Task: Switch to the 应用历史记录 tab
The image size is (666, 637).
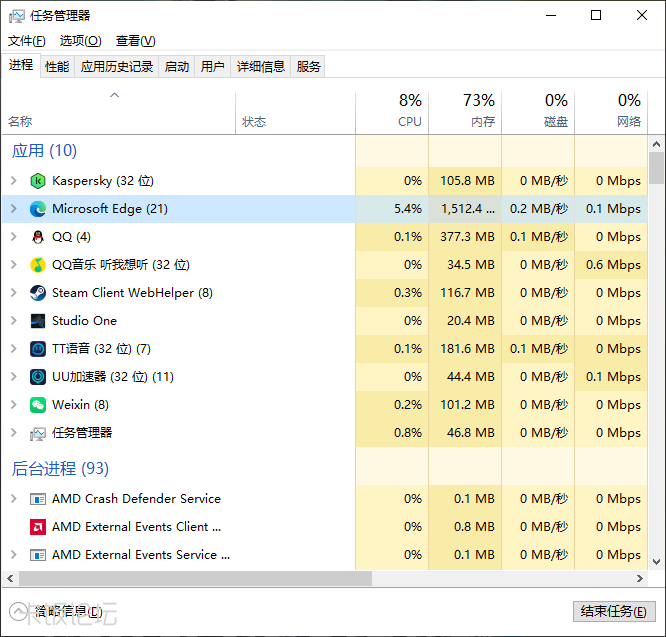Action: pyautogui.click(x=117, y=67)
